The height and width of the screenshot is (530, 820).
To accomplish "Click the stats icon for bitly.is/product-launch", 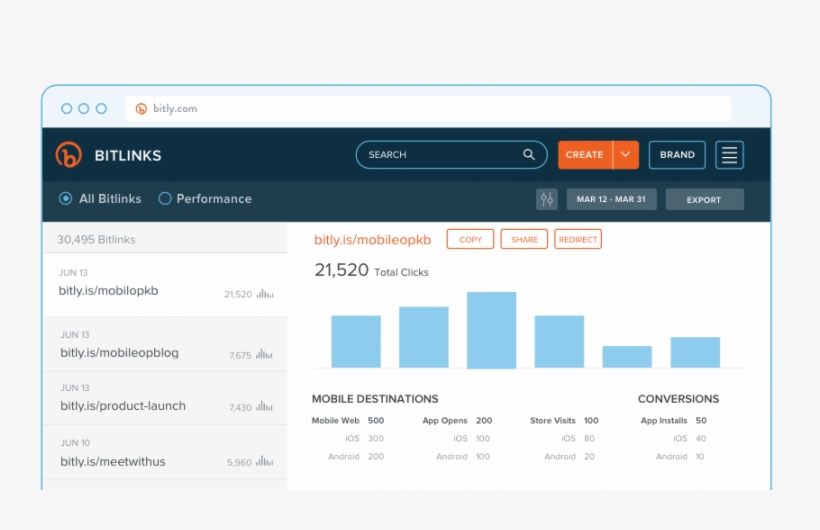I will point(264,406).
